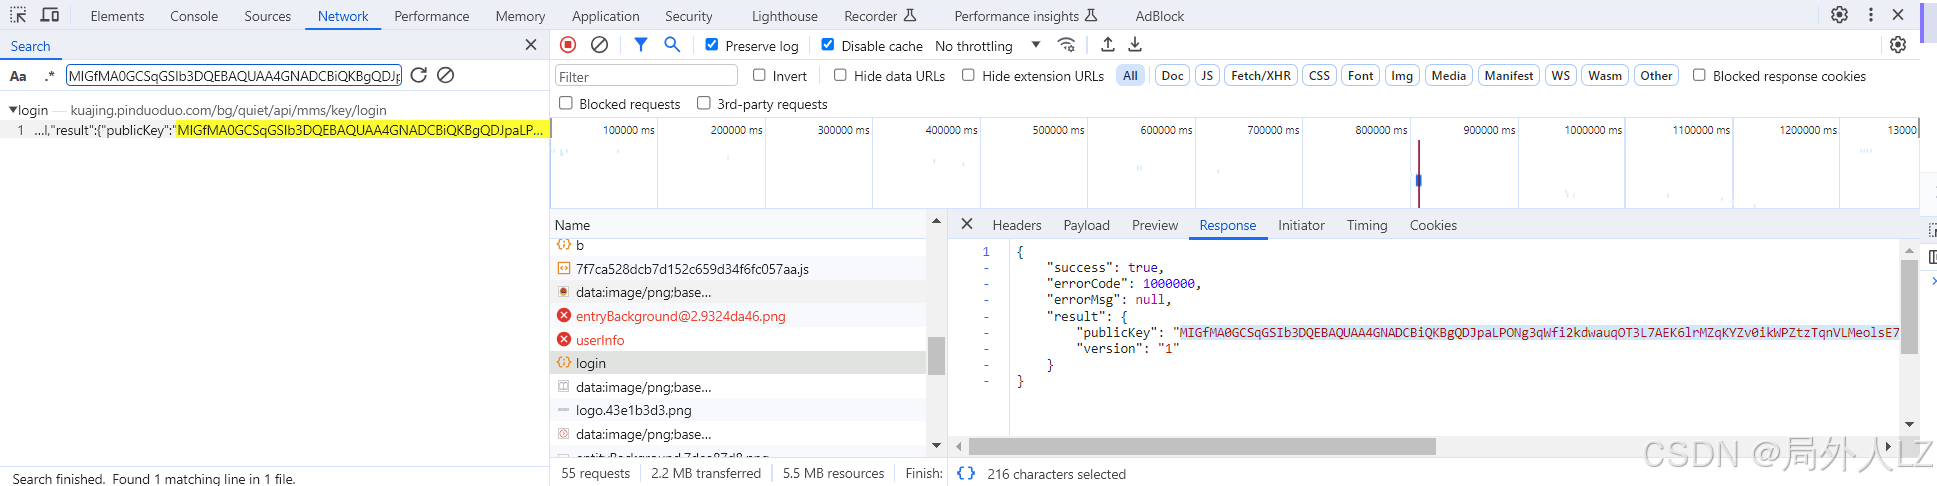Toggle the device toolbar icon
This screenshot has width=1937, height=486.
tap(50, 15)
